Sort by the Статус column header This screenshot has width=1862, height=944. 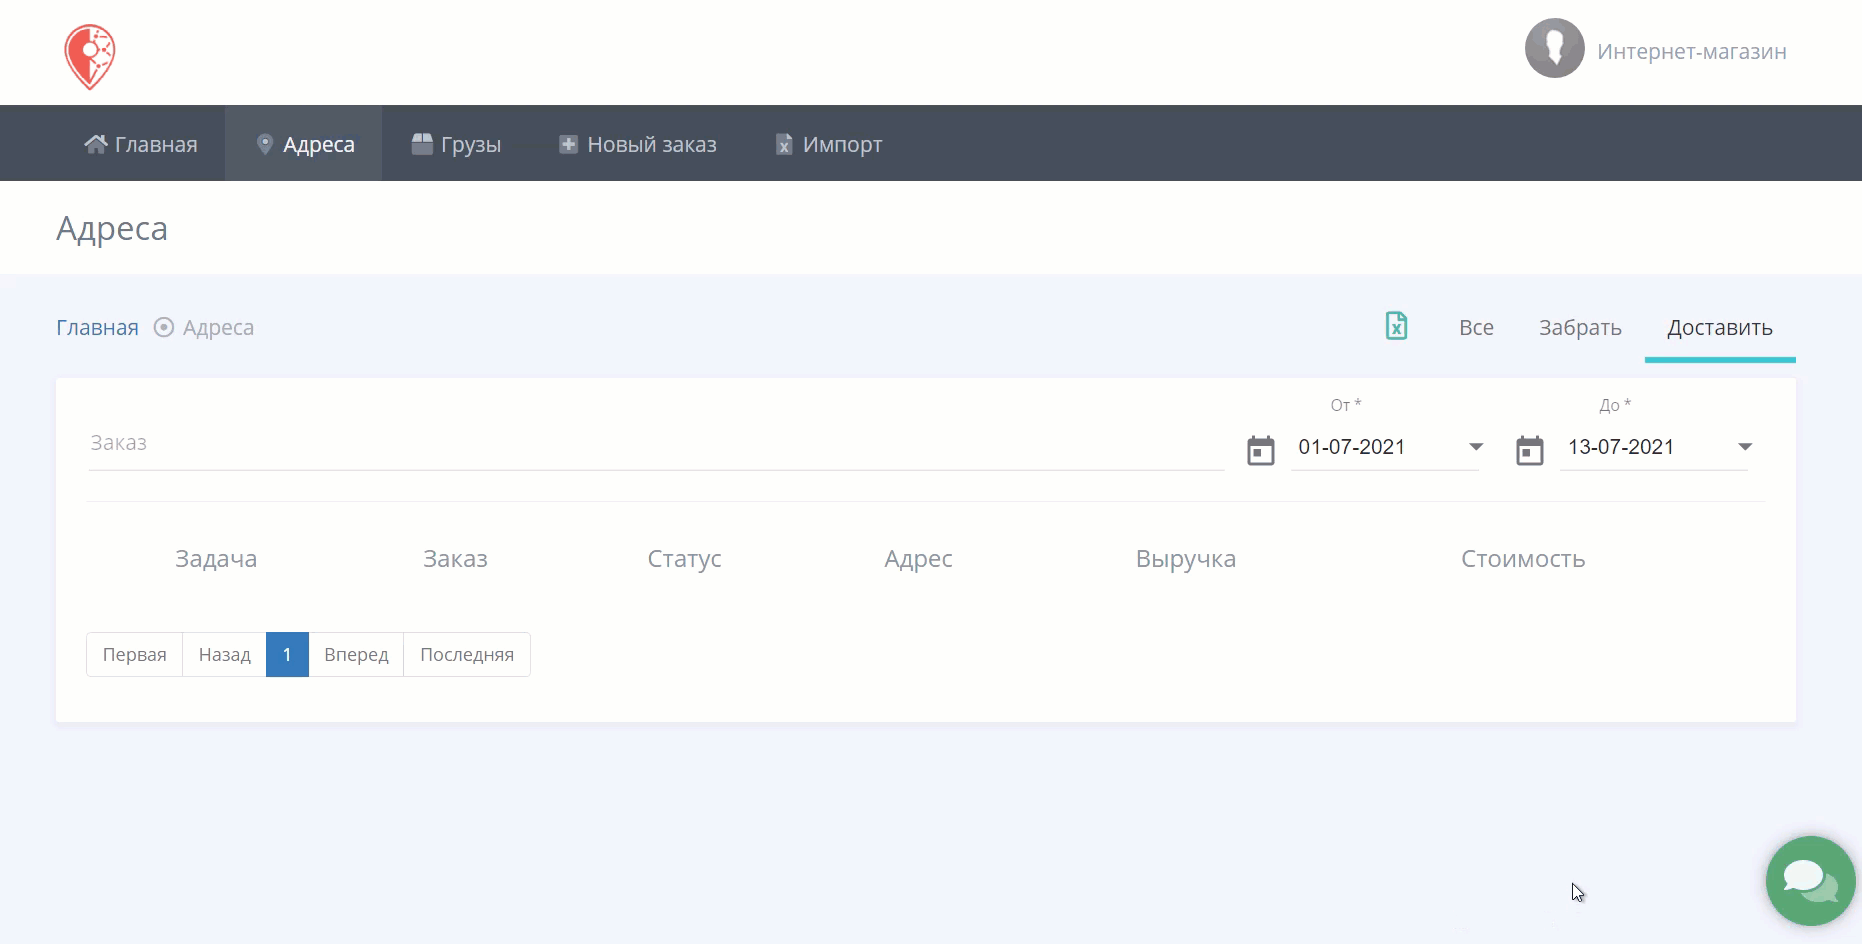coord(684,558)
